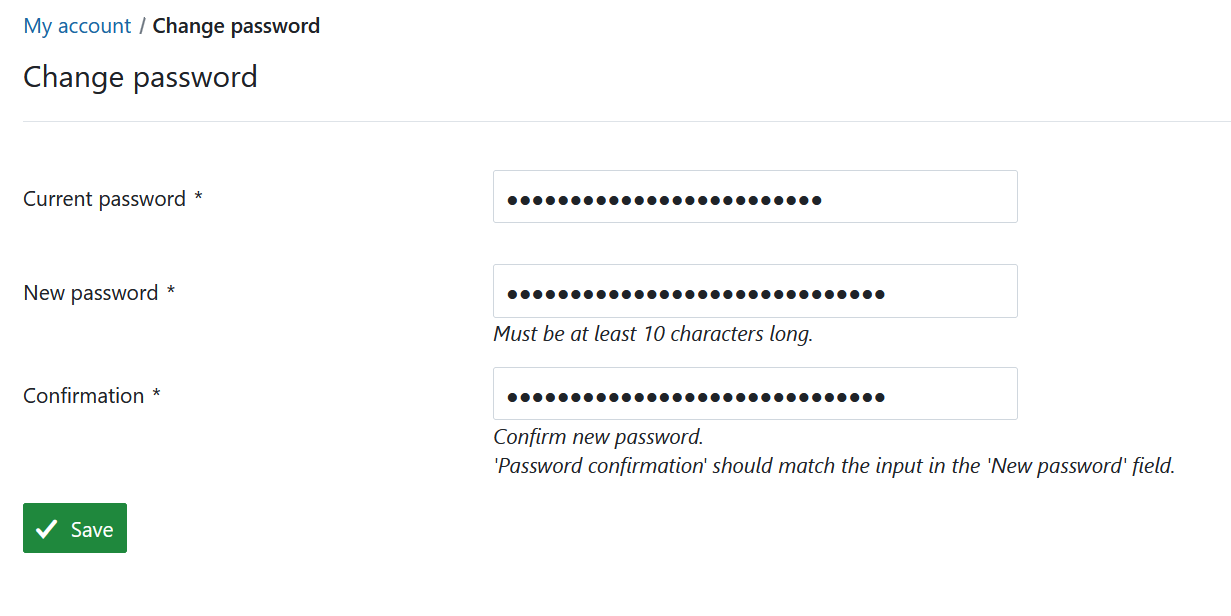Click the New password field label
The width and height of the screenshot is (1231, 616).
(x=90, y=293)
